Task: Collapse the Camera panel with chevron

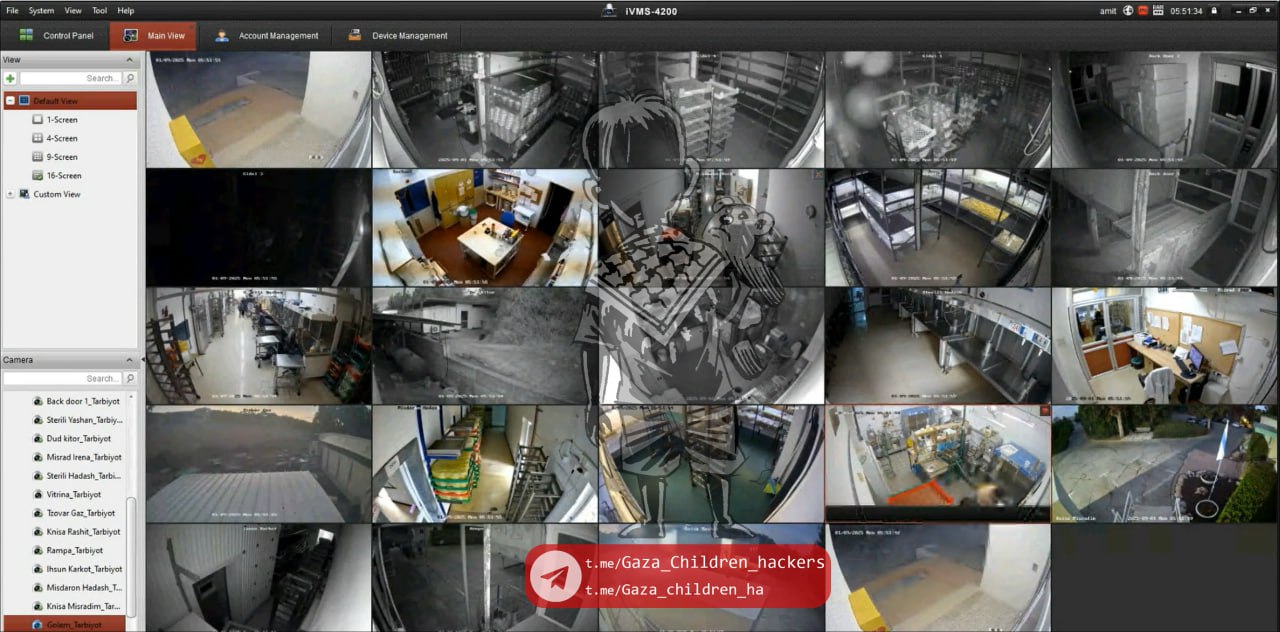Action: (x=129, y=360)
